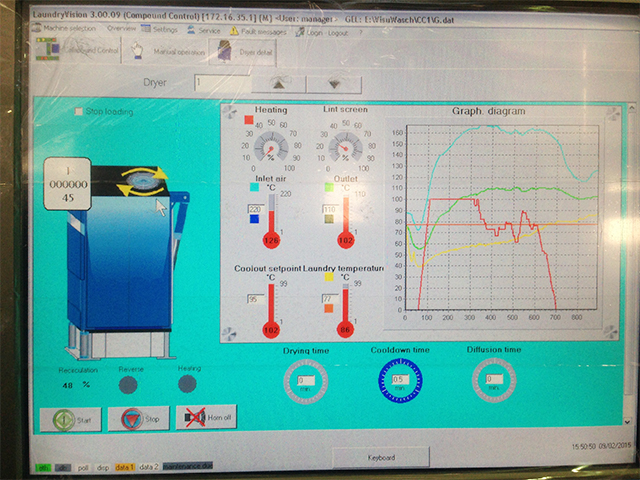Viewport: 640px width, 480px height.
Task: Click the graph diagram plot area
Action: tap(502, 217)
